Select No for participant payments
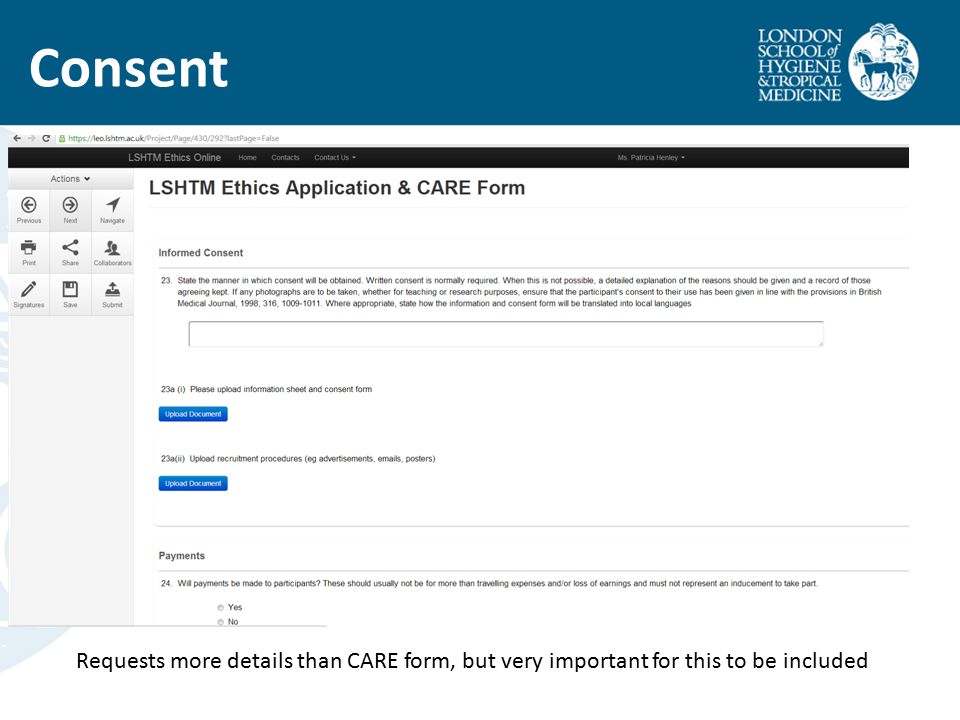 [x=220, y=622]
